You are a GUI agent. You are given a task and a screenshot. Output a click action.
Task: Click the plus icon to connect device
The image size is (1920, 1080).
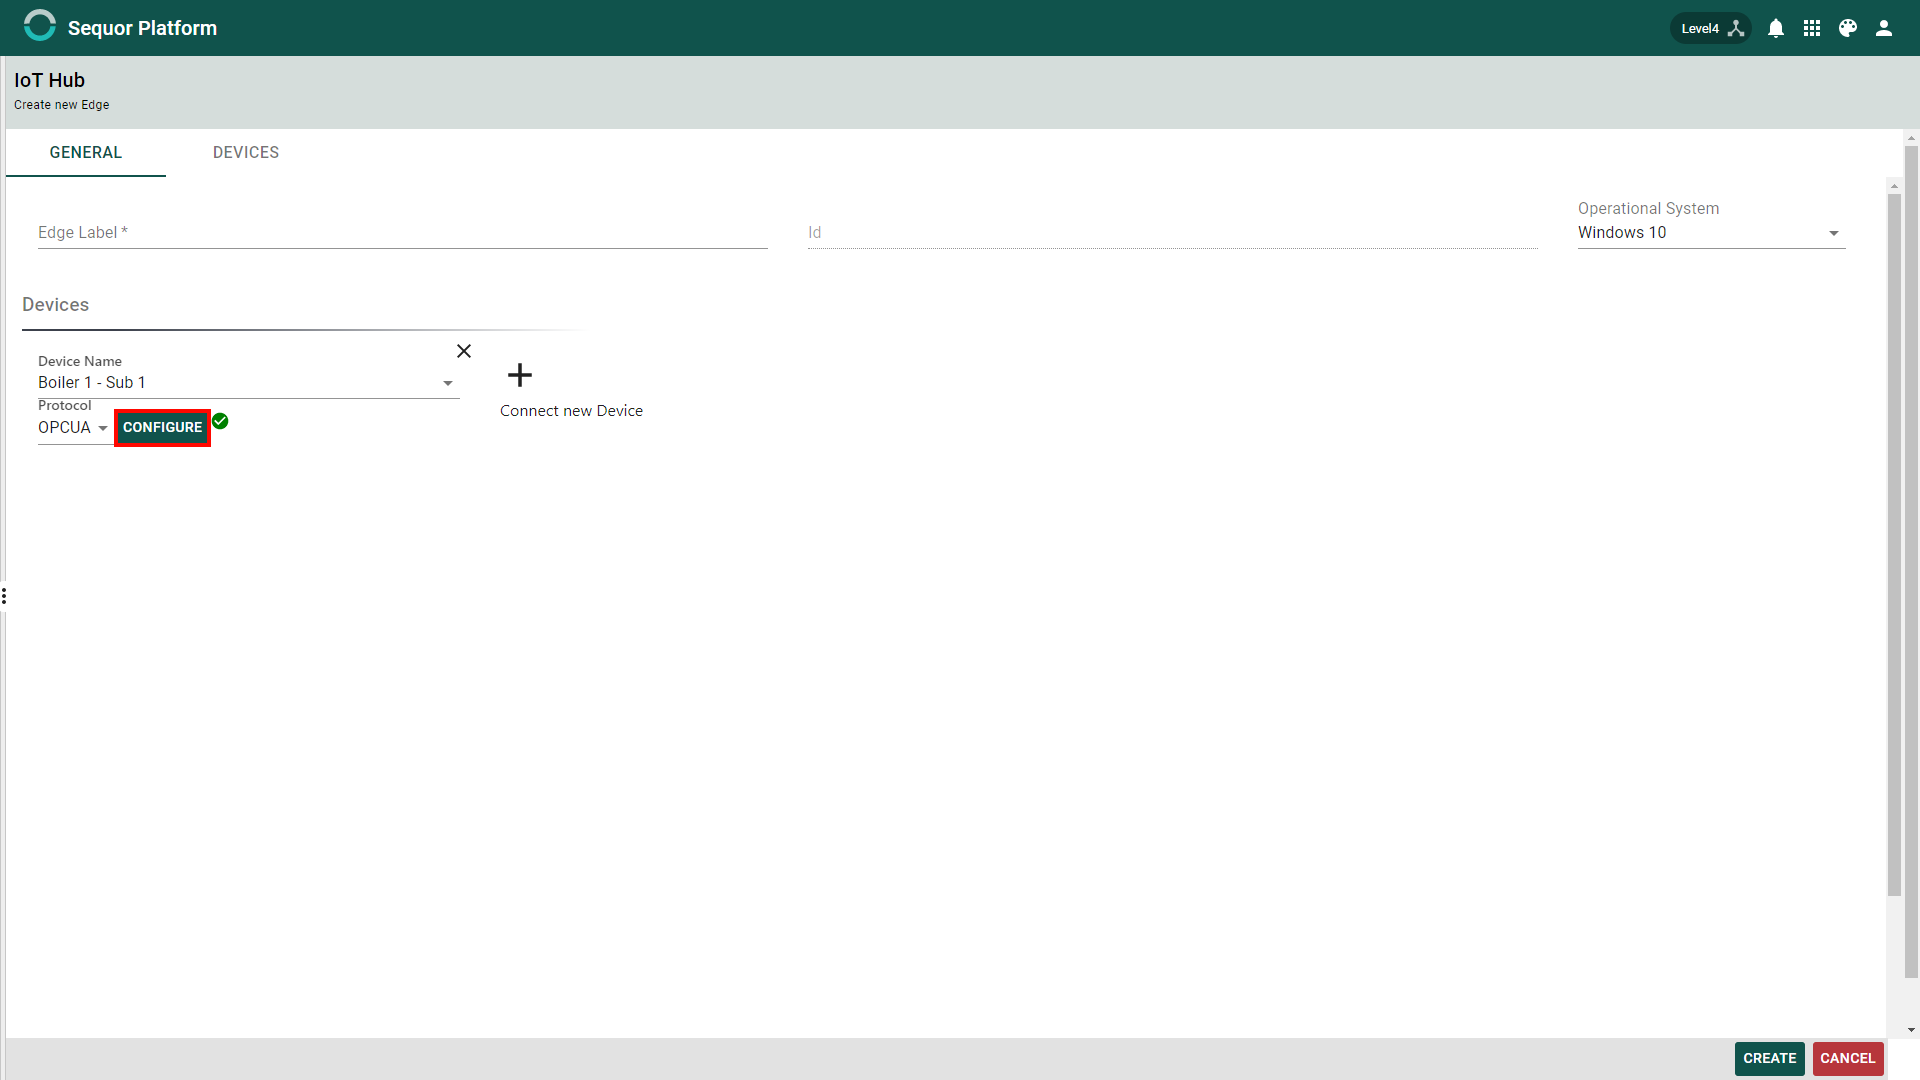click(x=520, y=375)
